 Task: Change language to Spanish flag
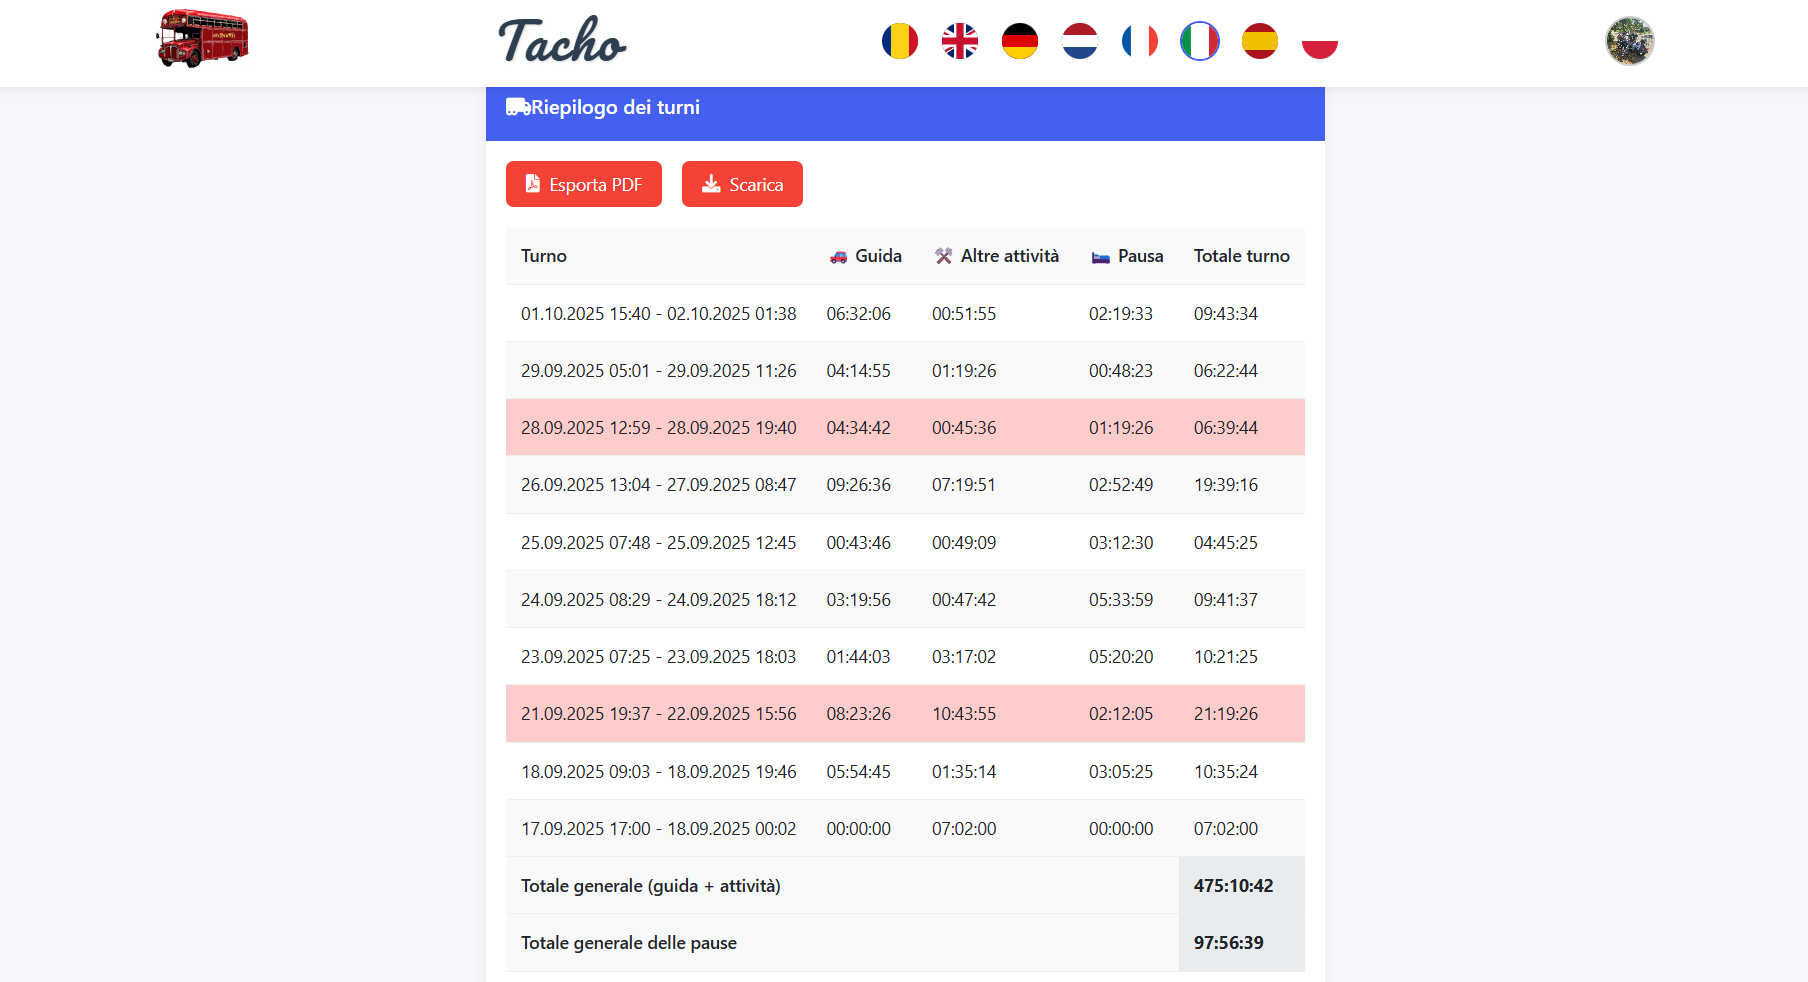pyautogui.click(x=1259, y=42)
